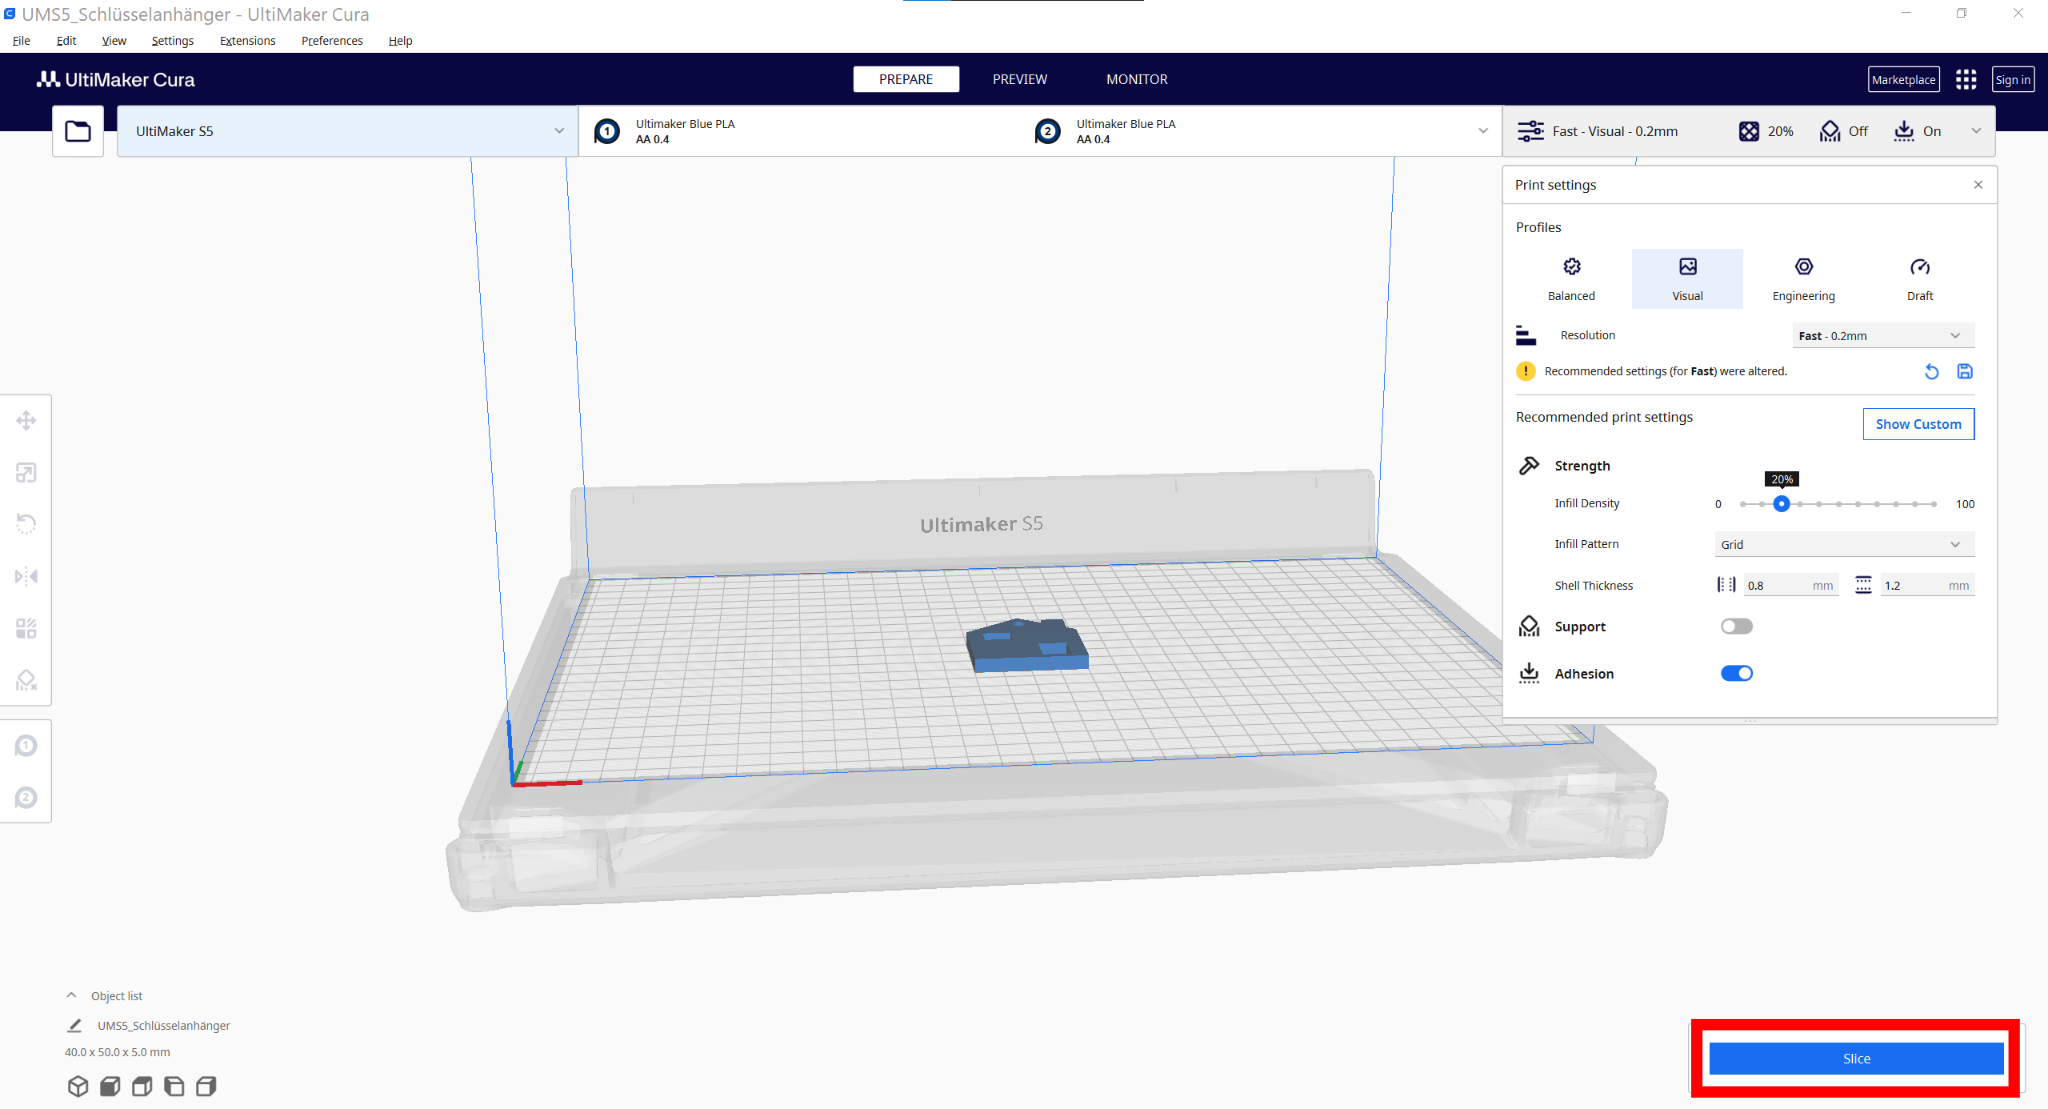
Task: Choose Extruder 2 button in left toolbar
Action: tap(26, 798)
